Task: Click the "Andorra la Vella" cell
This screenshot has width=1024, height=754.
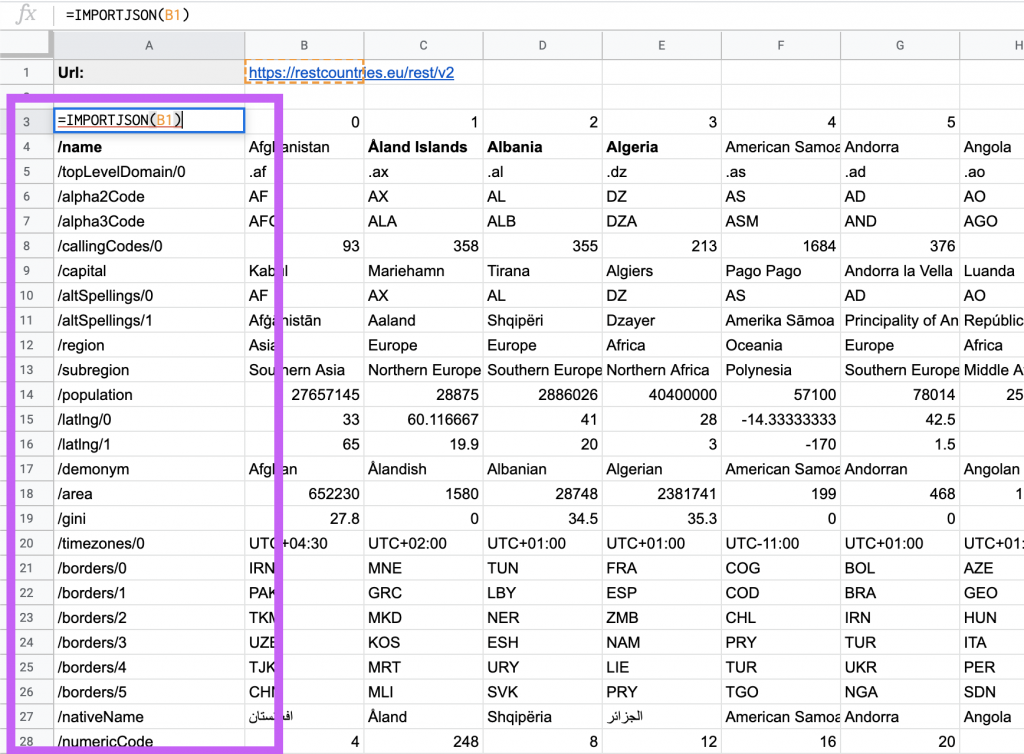Action: [x=899, y=270]
